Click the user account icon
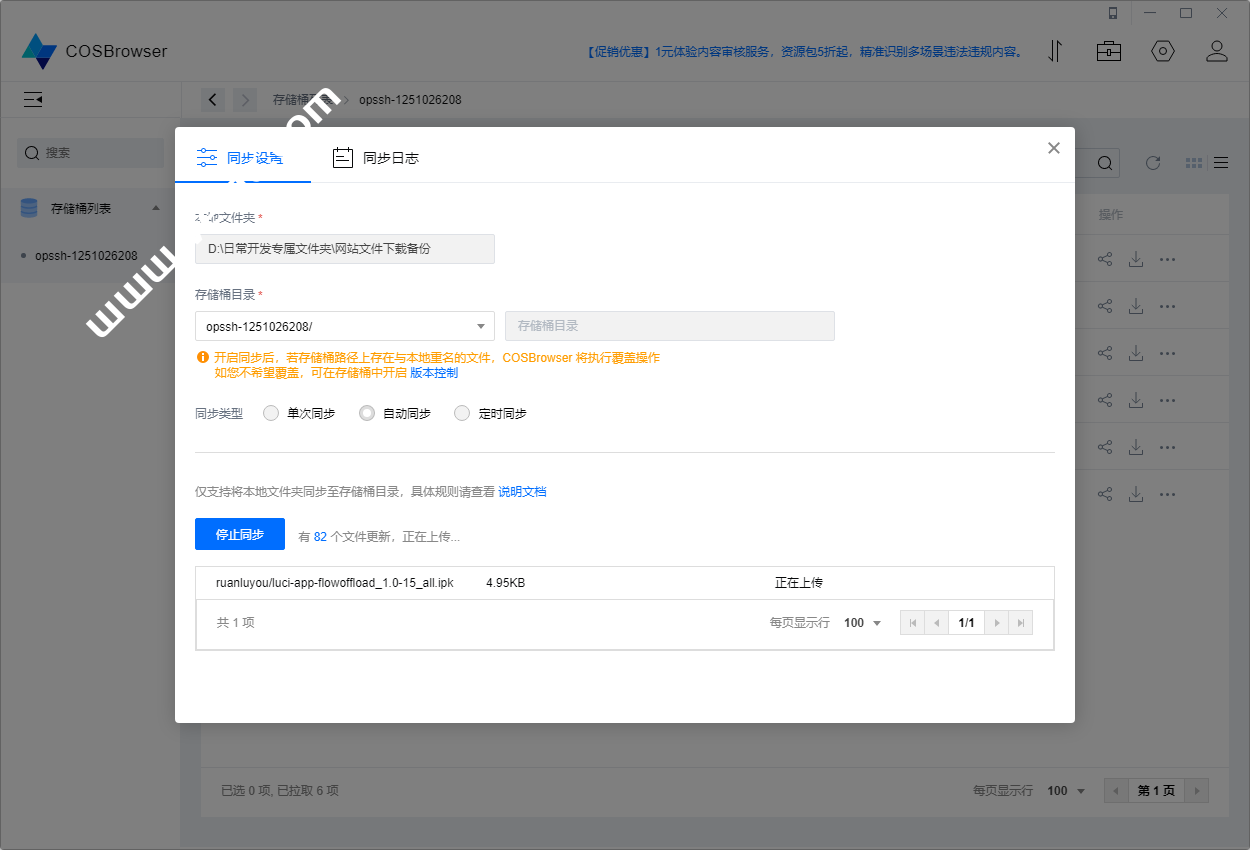 (x=1217, y=50)
